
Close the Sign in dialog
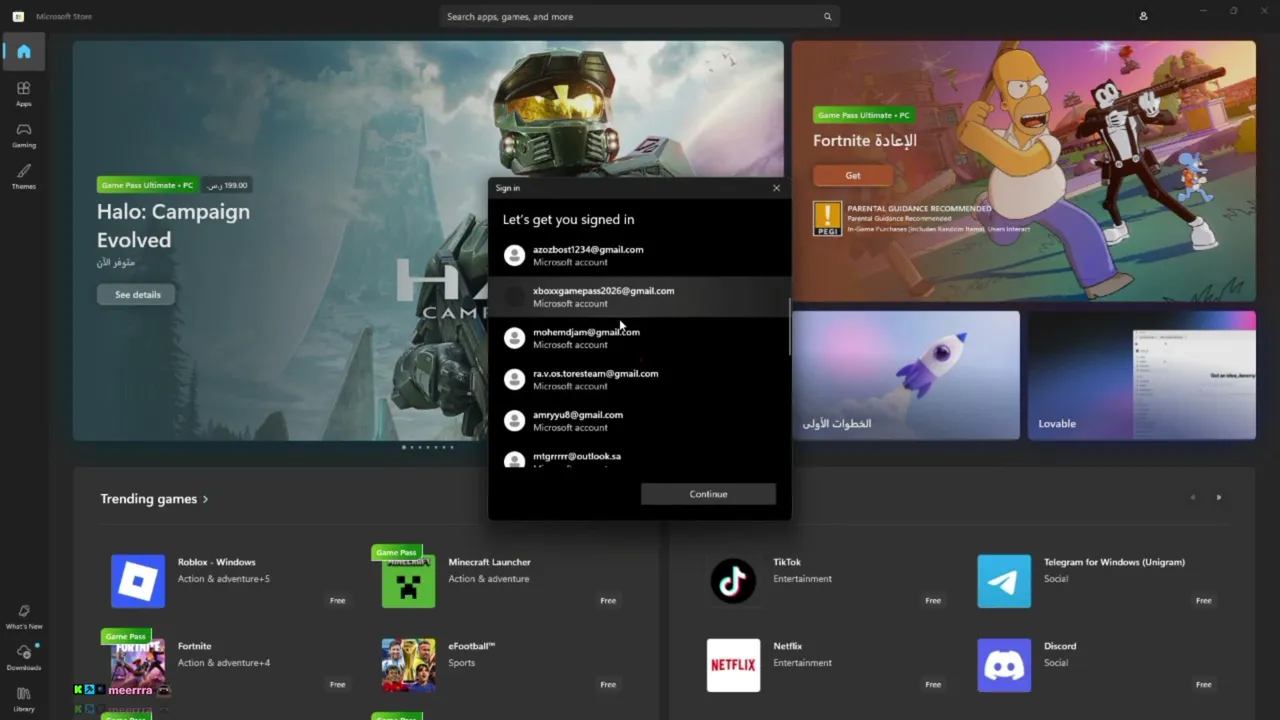(776, 188)
